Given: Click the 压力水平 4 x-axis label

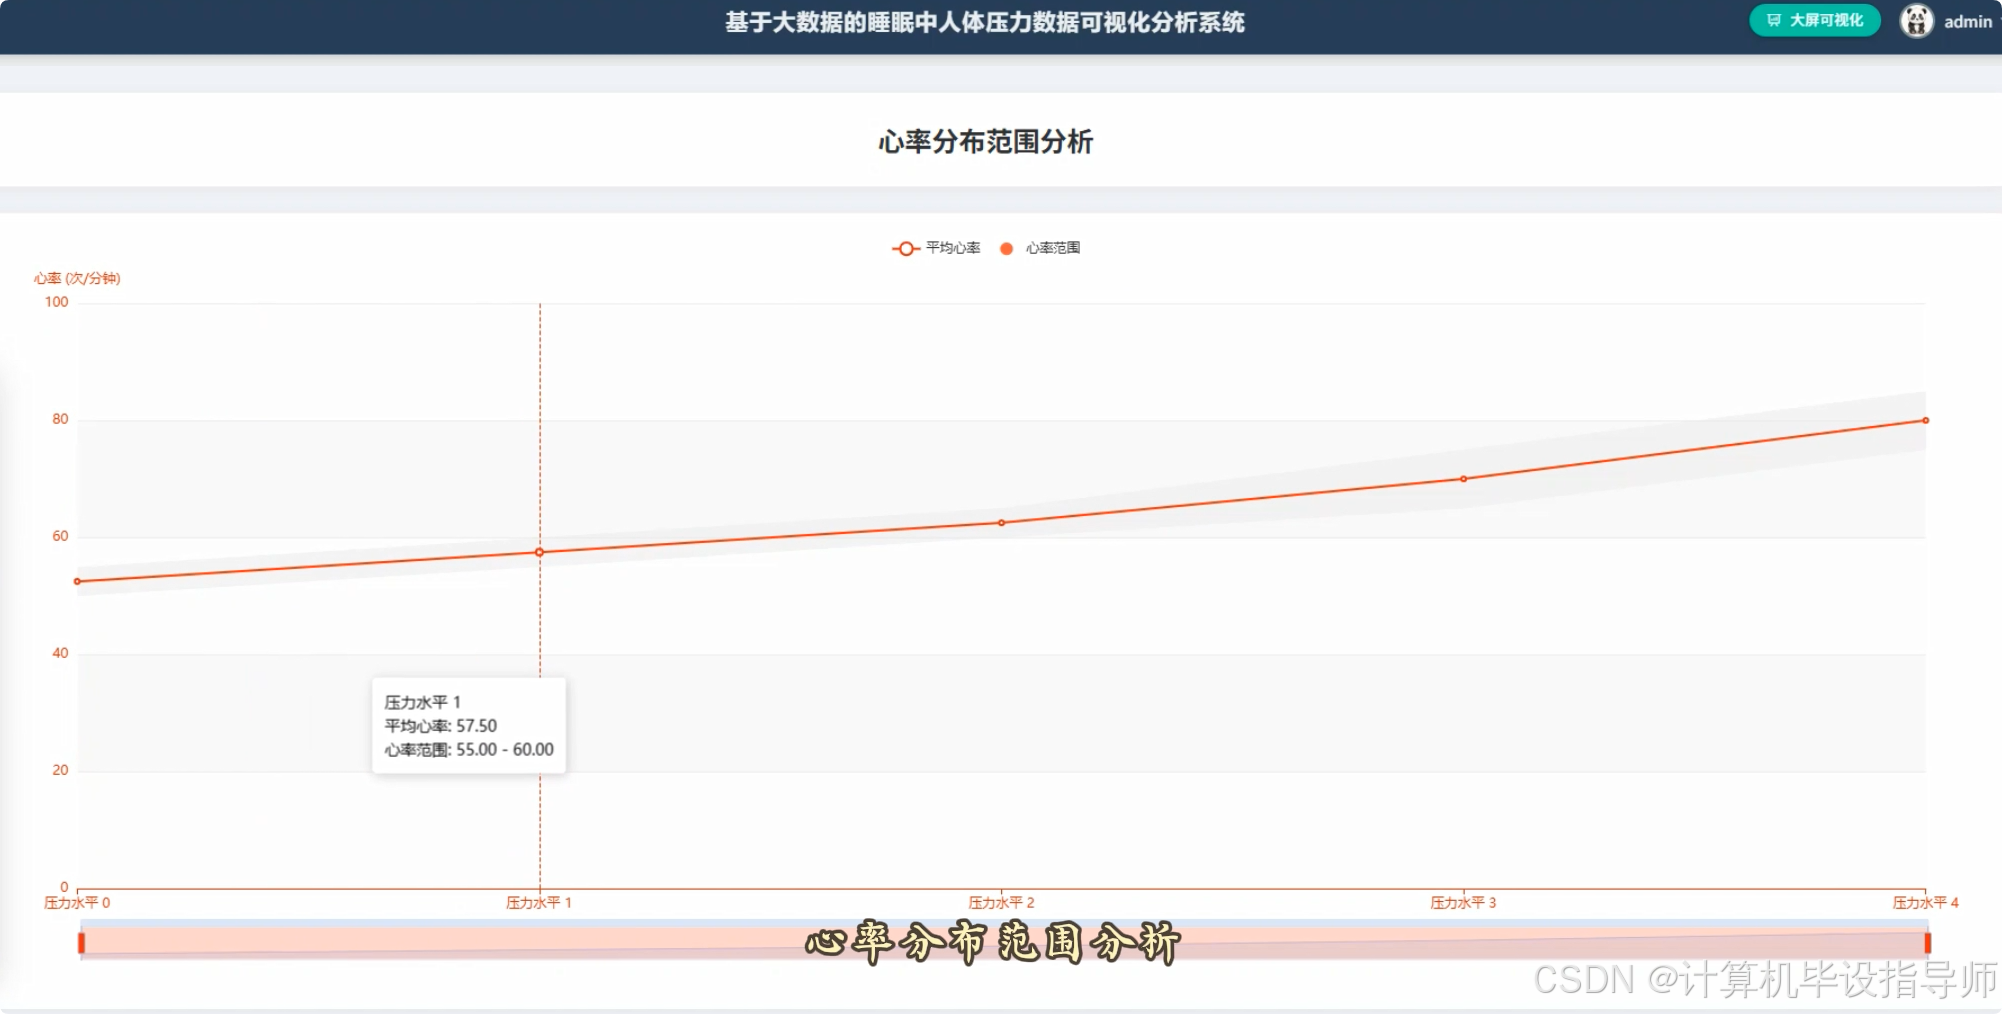Looking at the screenshot, I should click(x=1925, y=903).
